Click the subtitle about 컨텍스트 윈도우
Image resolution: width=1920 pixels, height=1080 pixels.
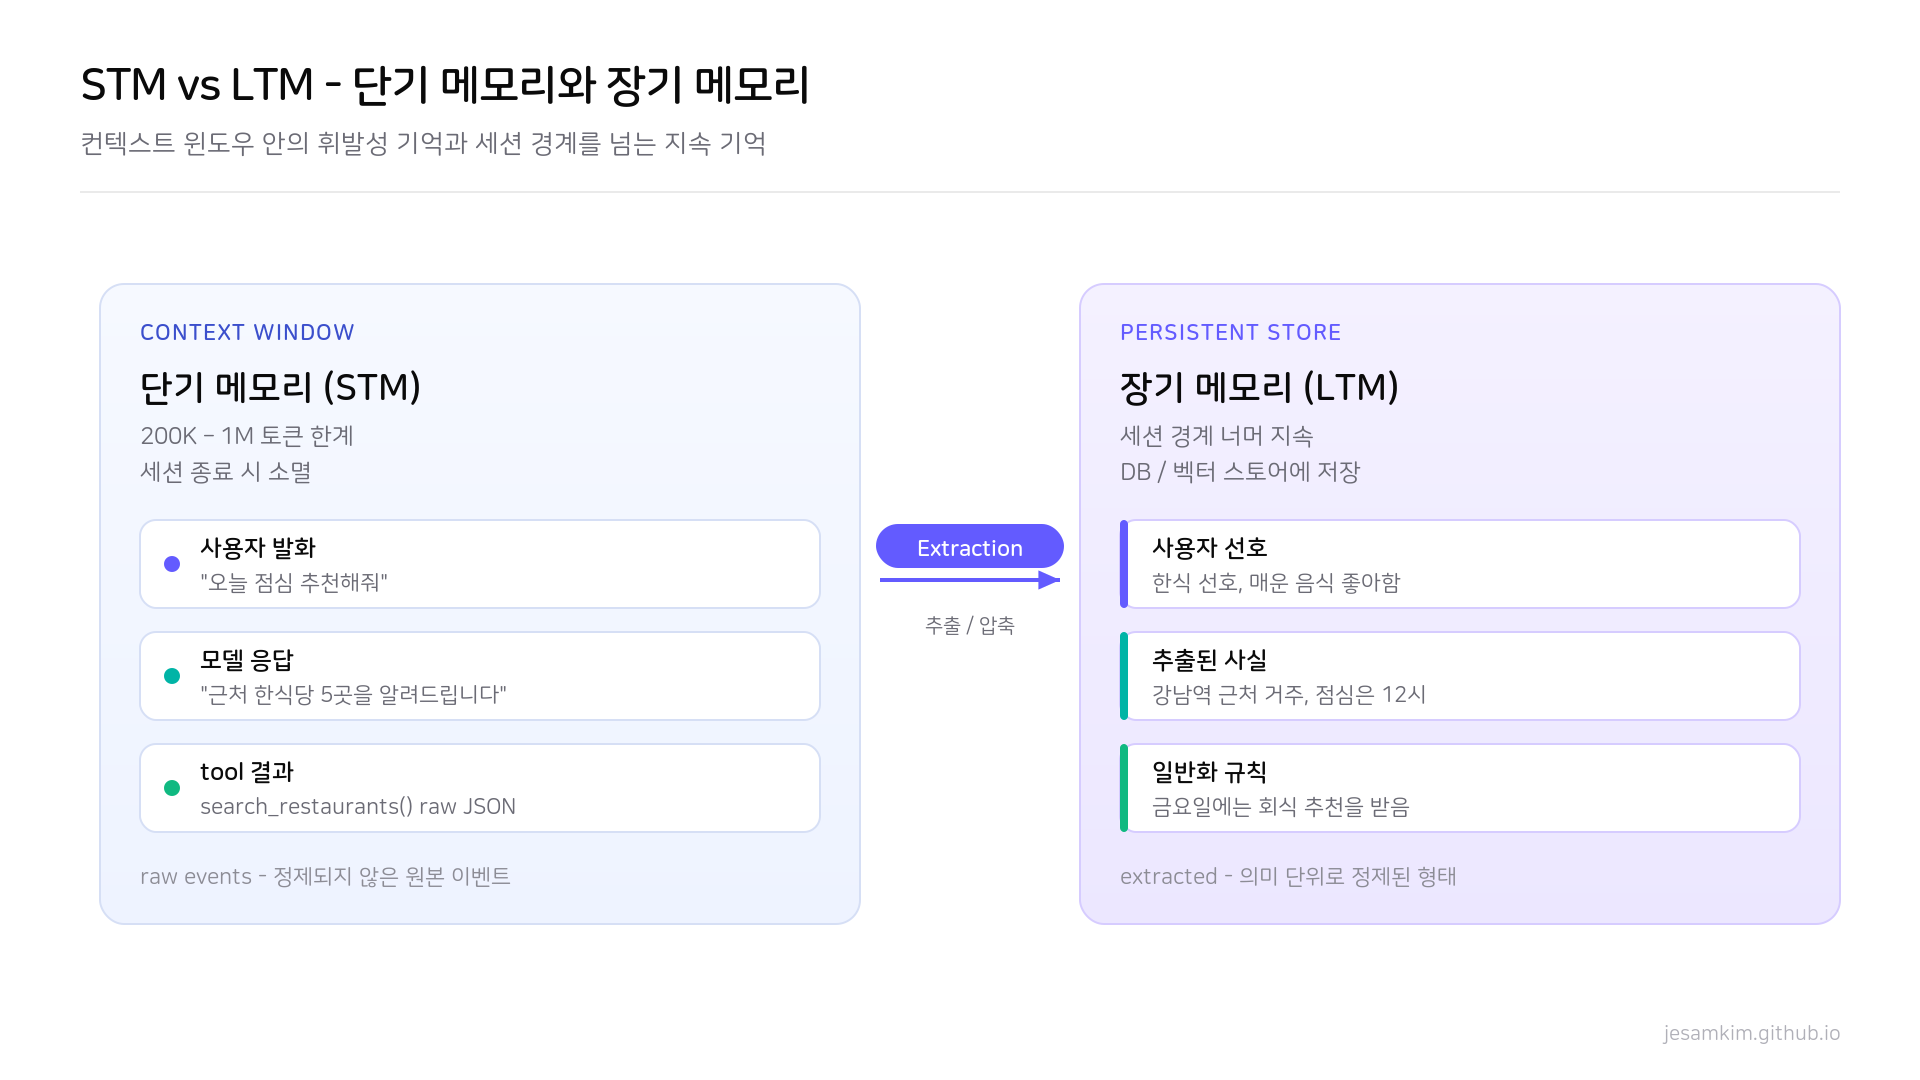423,143
